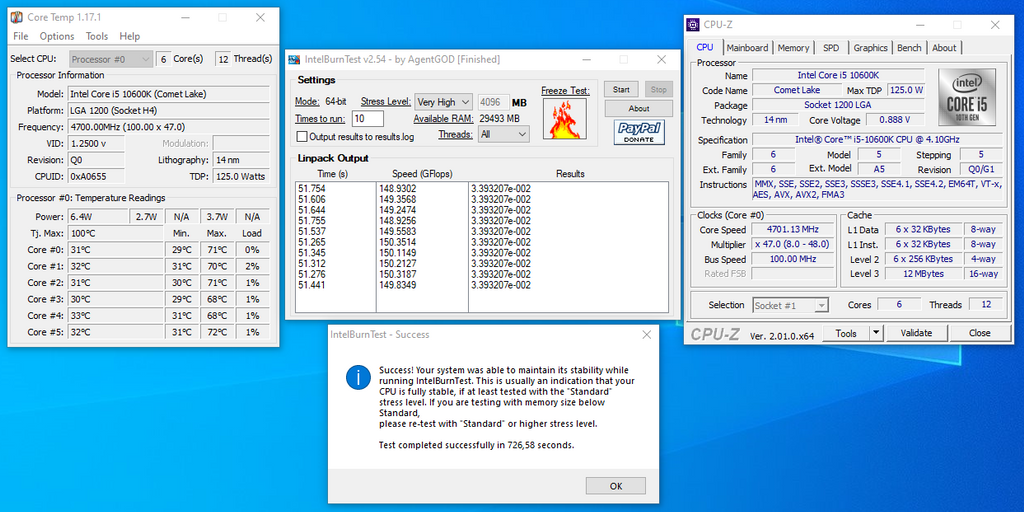This screenshot has width=1024, height=512.
Task: Click the Core Voltage 0.888 V field
Action: tap(894, 120)
